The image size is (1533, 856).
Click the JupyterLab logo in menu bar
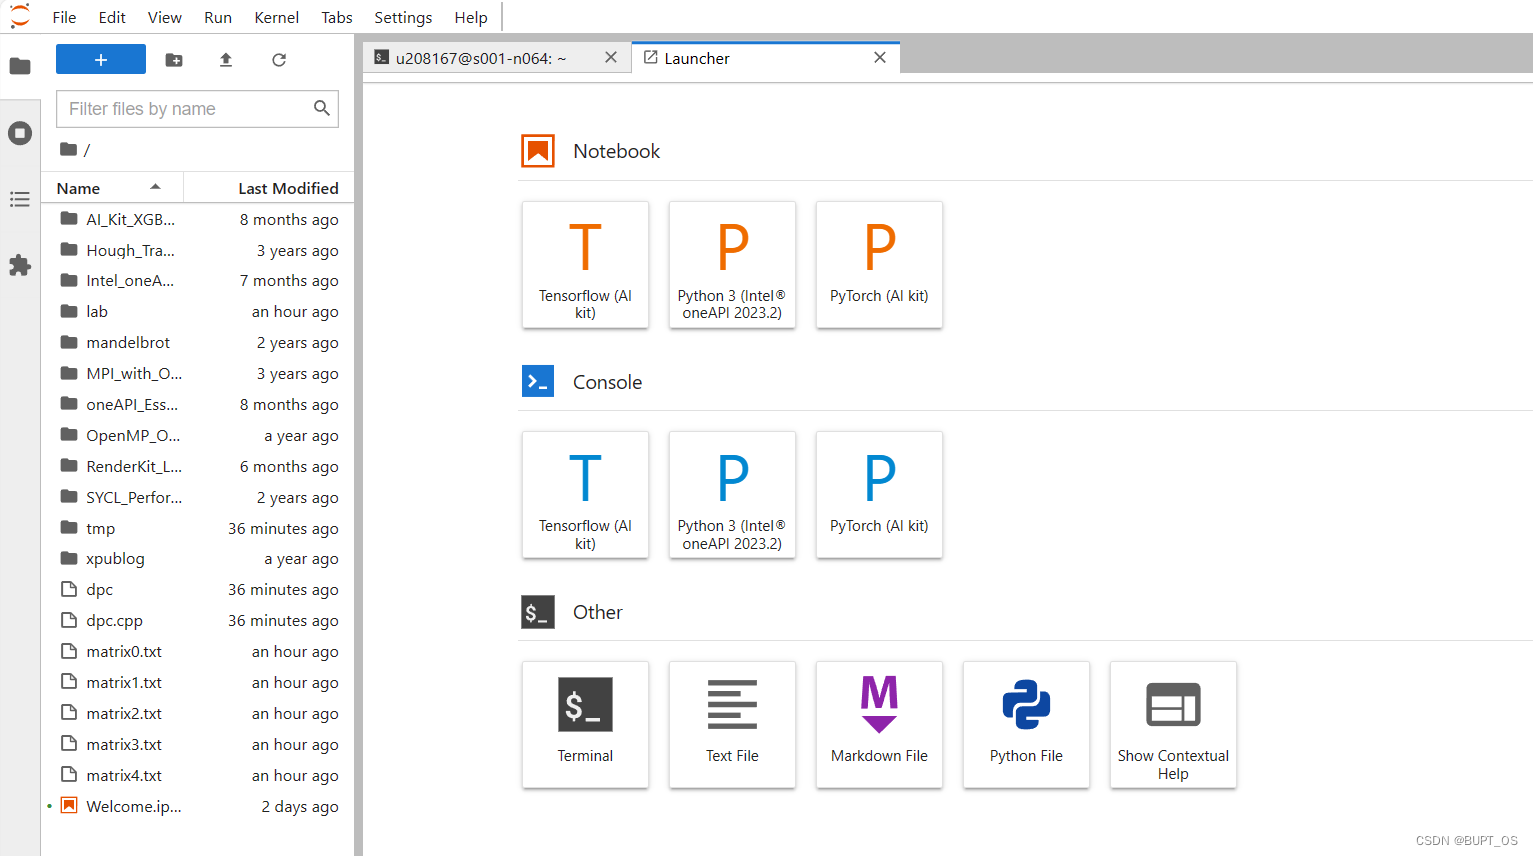tap(20, 16)
